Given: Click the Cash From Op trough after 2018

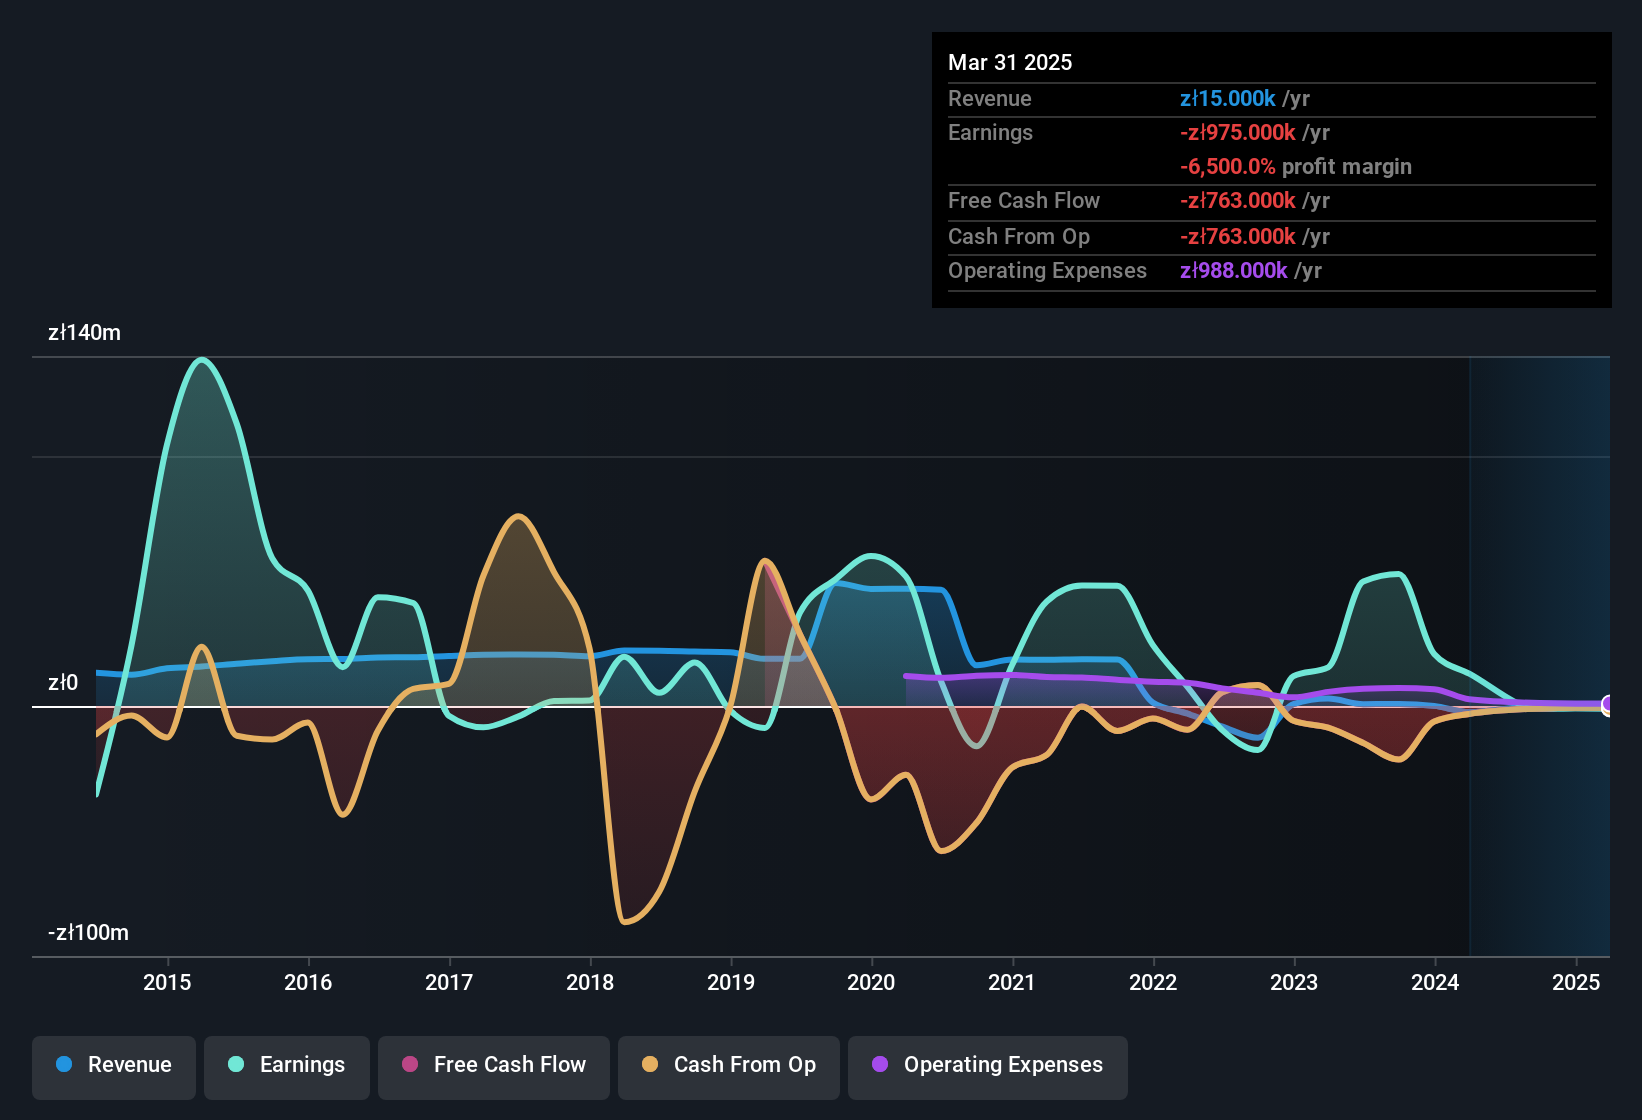Looking at the screenshot, I should coord(626,921).
